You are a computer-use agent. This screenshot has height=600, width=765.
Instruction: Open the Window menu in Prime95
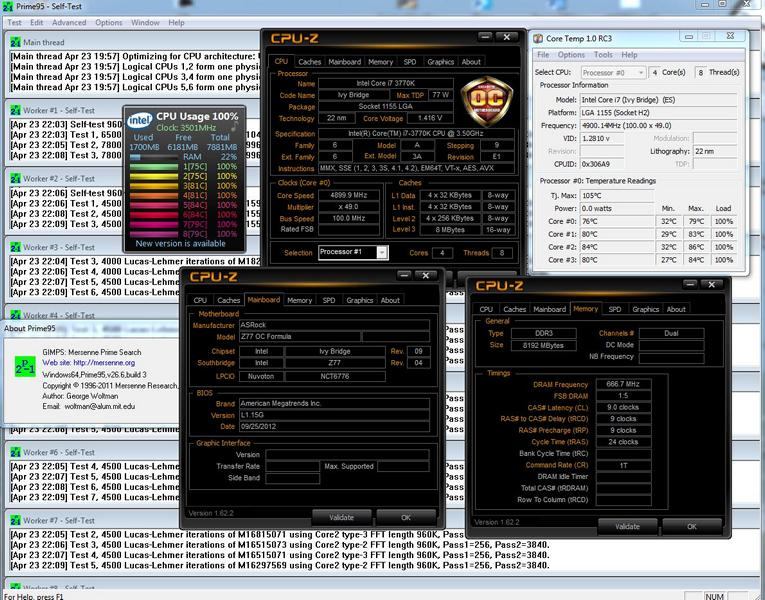point(145,22)
